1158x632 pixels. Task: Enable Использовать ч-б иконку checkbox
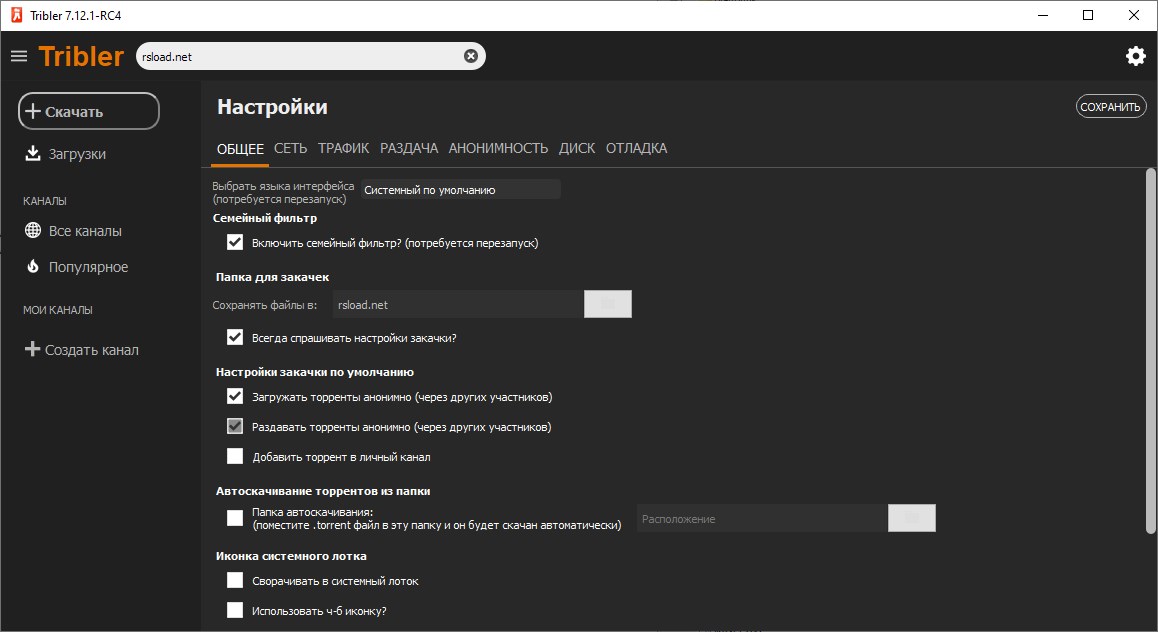click(x=235, y=610)
